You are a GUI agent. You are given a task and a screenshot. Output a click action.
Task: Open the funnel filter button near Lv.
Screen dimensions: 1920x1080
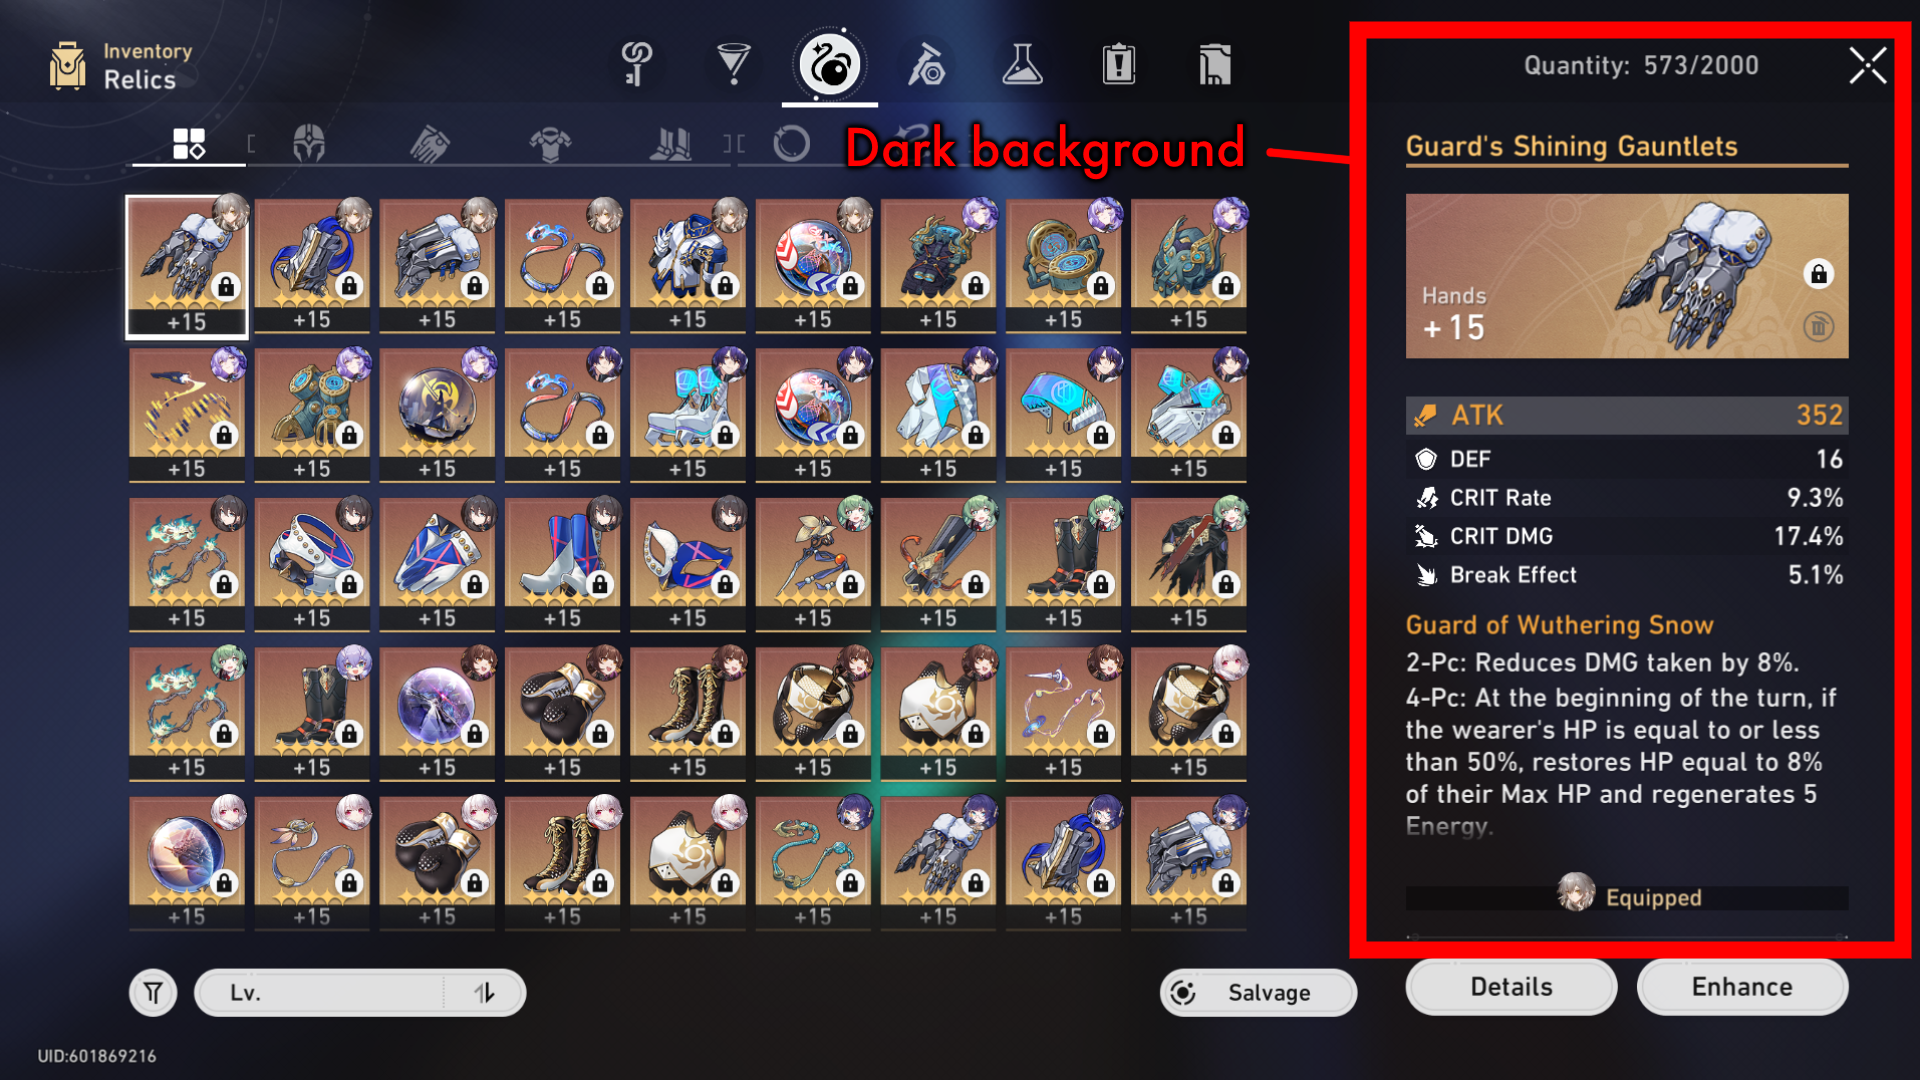click(x=153, y=993)
